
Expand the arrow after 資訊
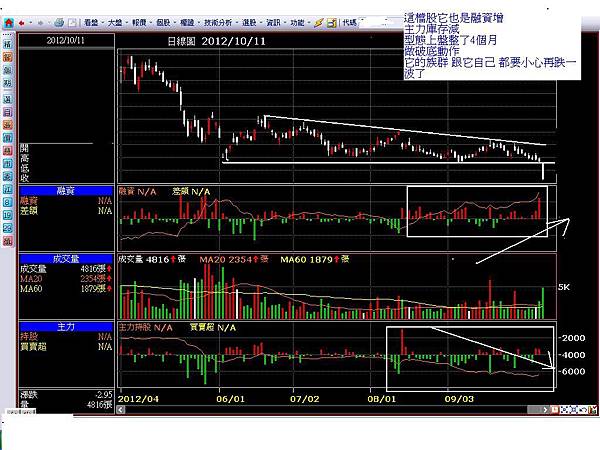pyautogui.click(x=285, y=23)
